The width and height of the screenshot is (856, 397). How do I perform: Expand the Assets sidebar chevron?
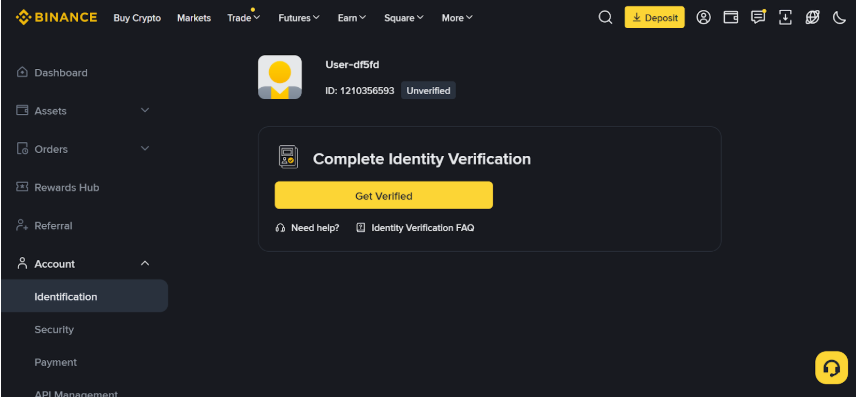pyautogui.click(x=145, y=110)
